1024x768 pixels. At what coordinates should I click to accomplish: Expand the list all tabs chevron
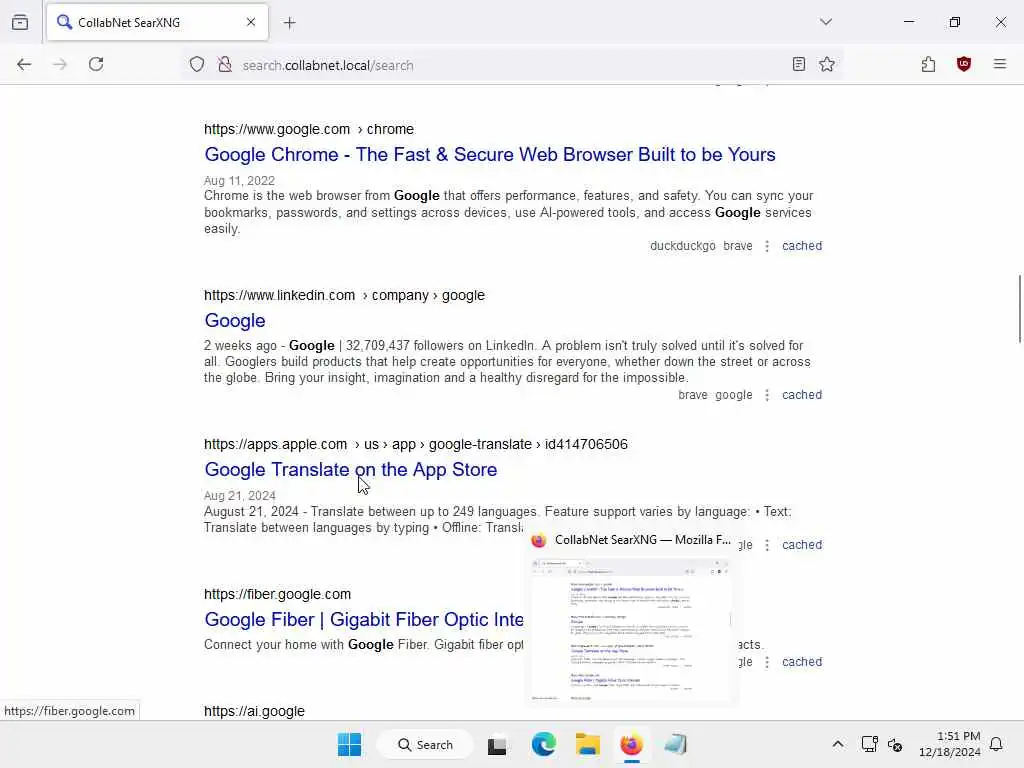[x=826, y=22]
